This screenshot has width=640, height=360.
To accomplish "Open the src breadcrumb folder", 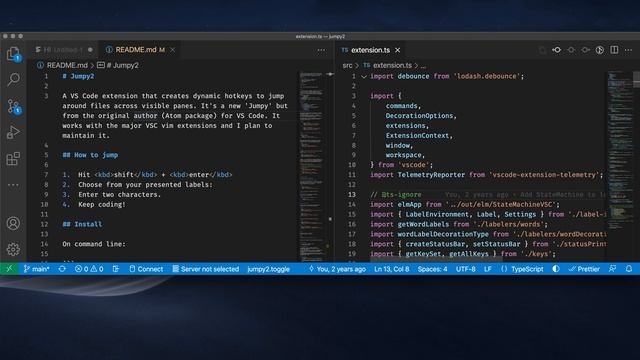I will (347, 65).
